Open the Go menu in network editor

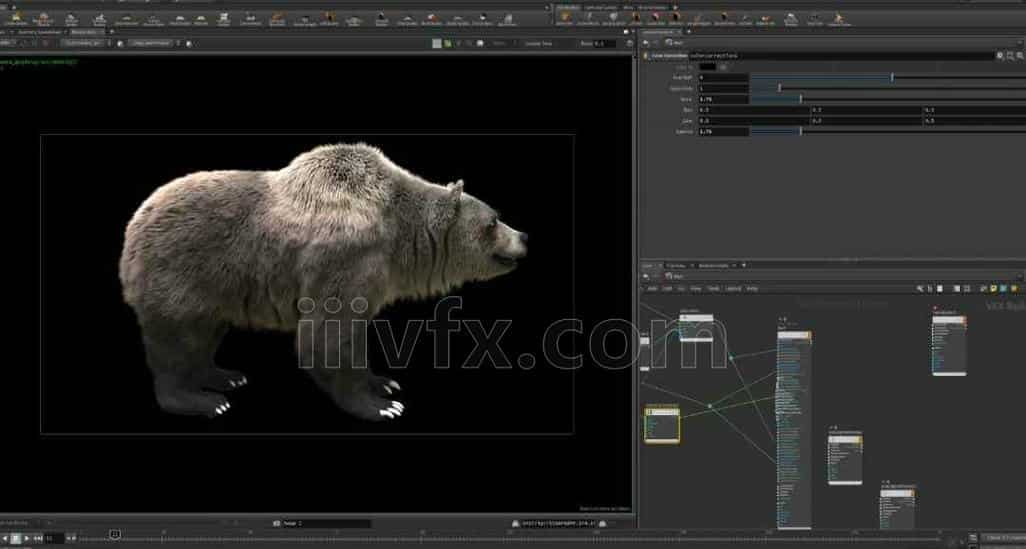click(x=681, y=289)
